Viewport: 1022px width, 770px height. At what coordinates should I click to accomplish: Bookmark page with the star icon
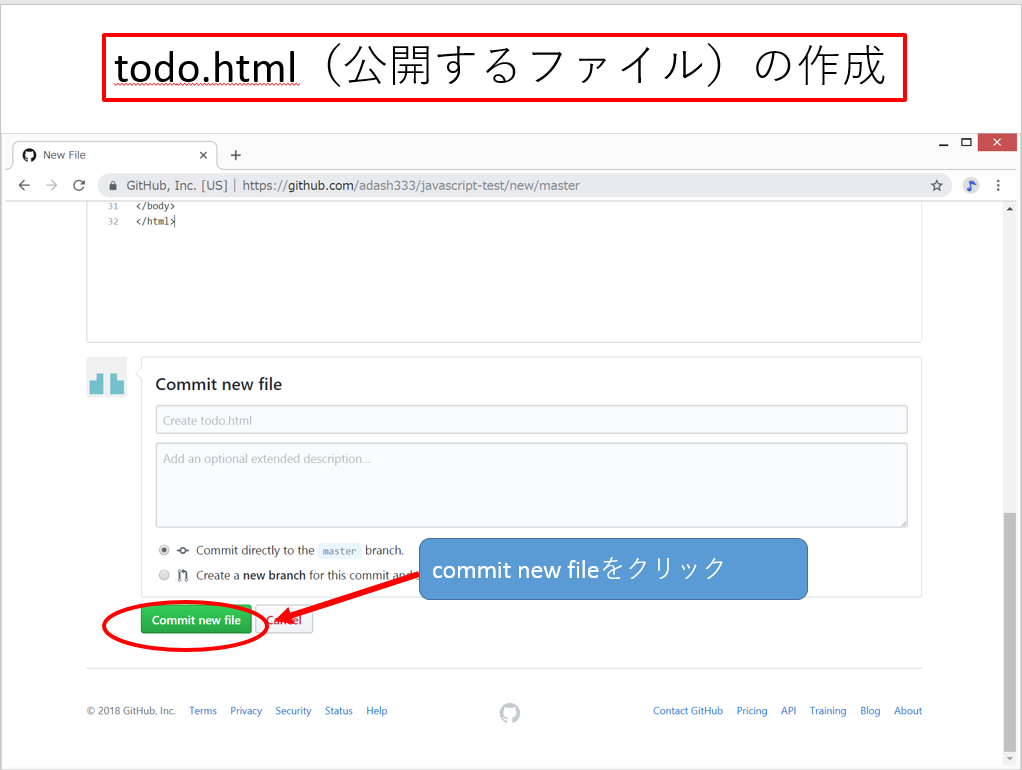click(937, 185)
